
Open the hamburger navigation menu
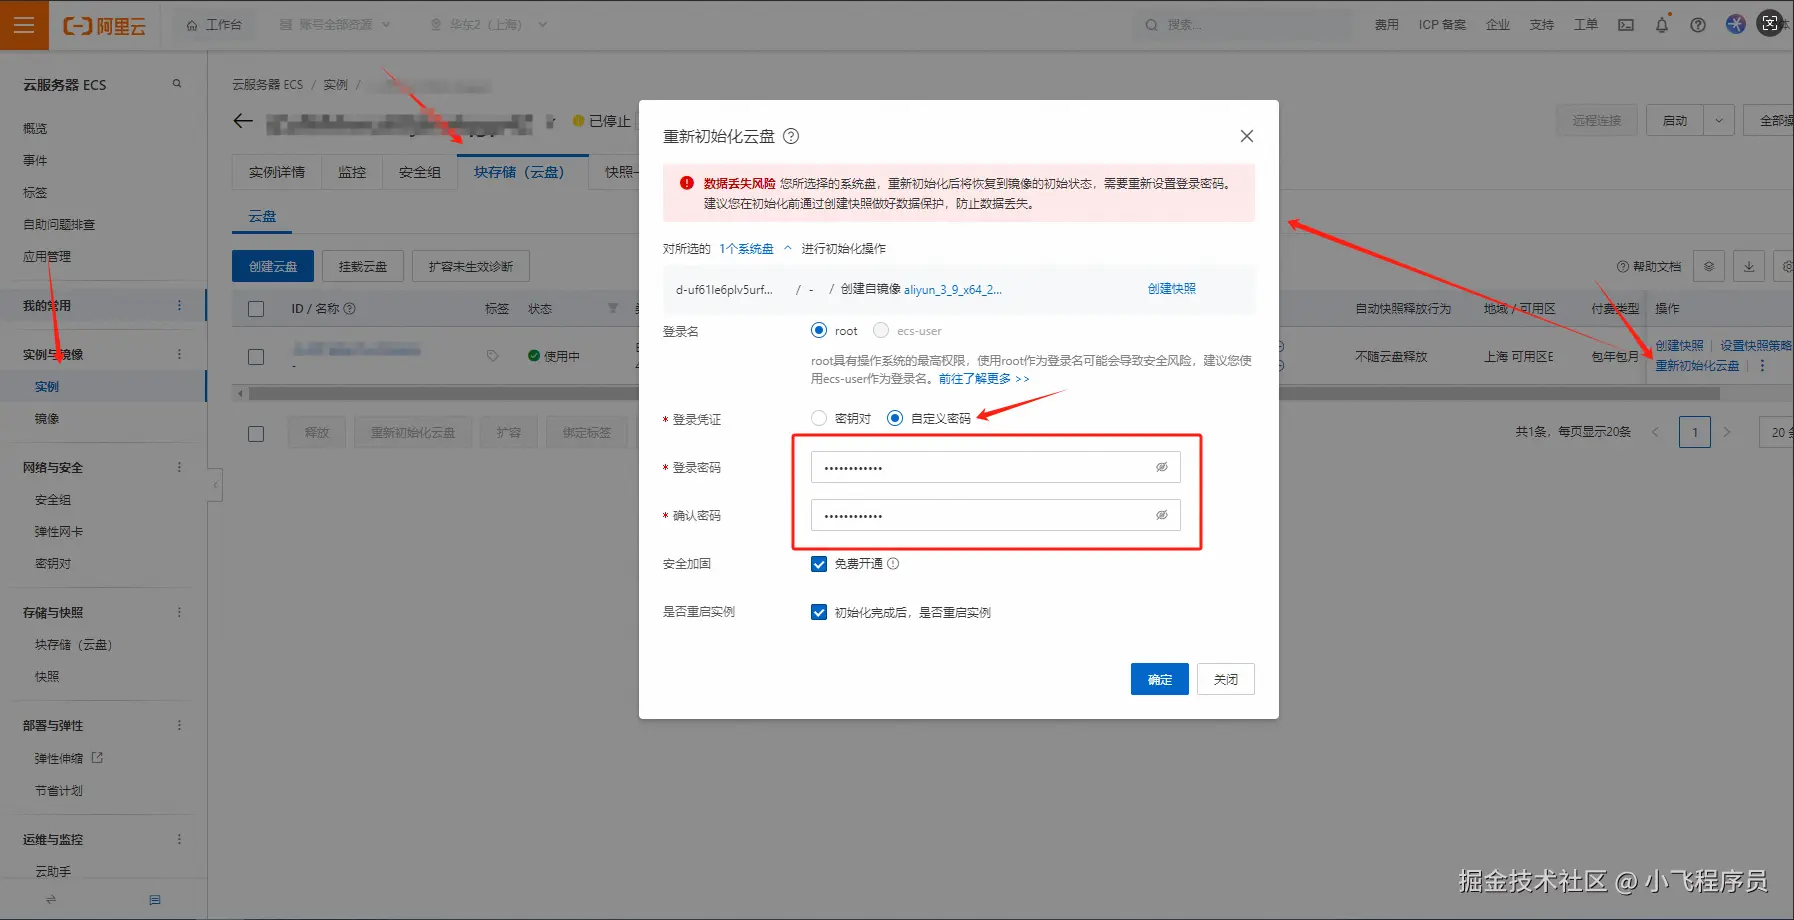tap(24, 25)
